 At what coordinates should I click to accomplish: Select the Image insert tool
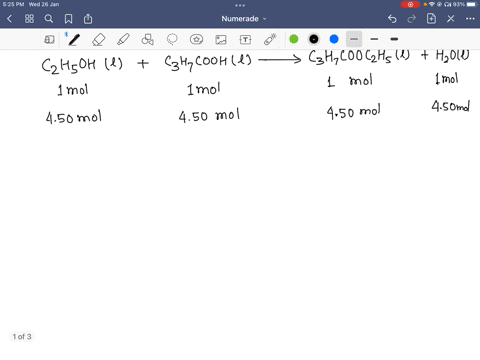(x=221, y=39)
